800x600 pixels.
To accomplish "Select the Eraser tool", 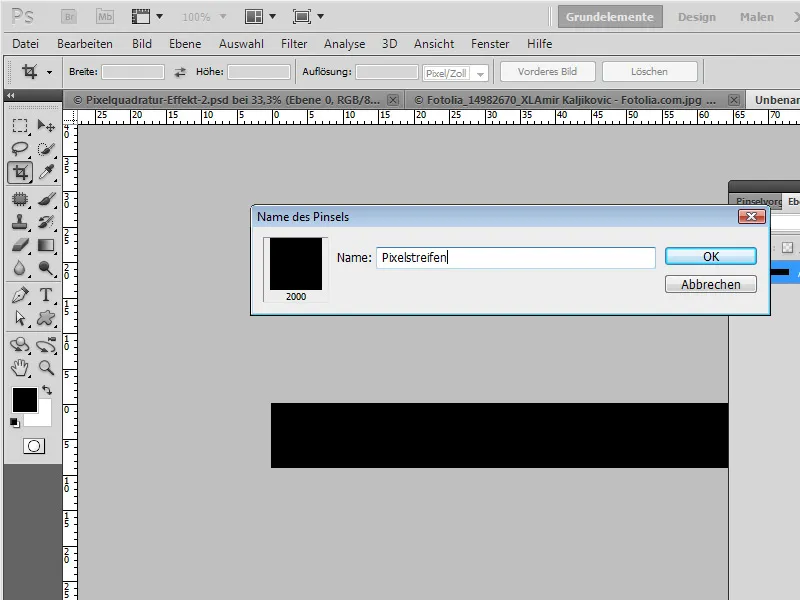I will (20, 245).
